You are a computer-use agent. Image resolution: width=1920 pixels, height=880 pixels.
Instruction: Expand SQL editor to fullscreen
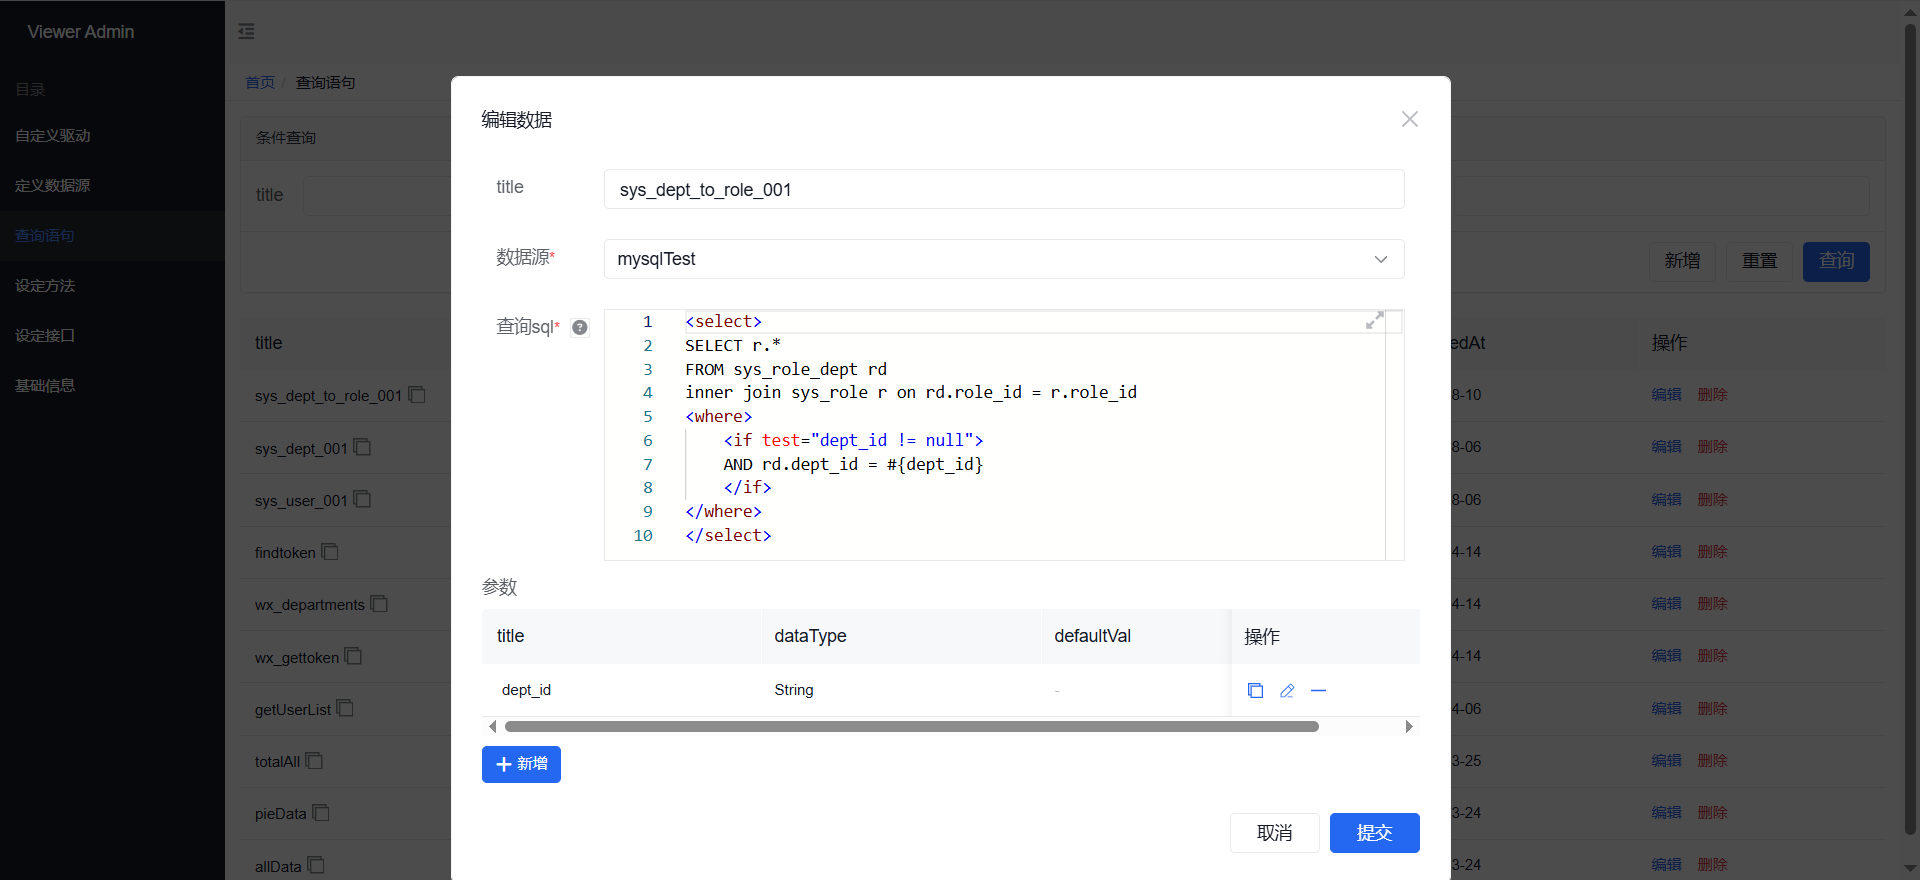point(1375,320)
